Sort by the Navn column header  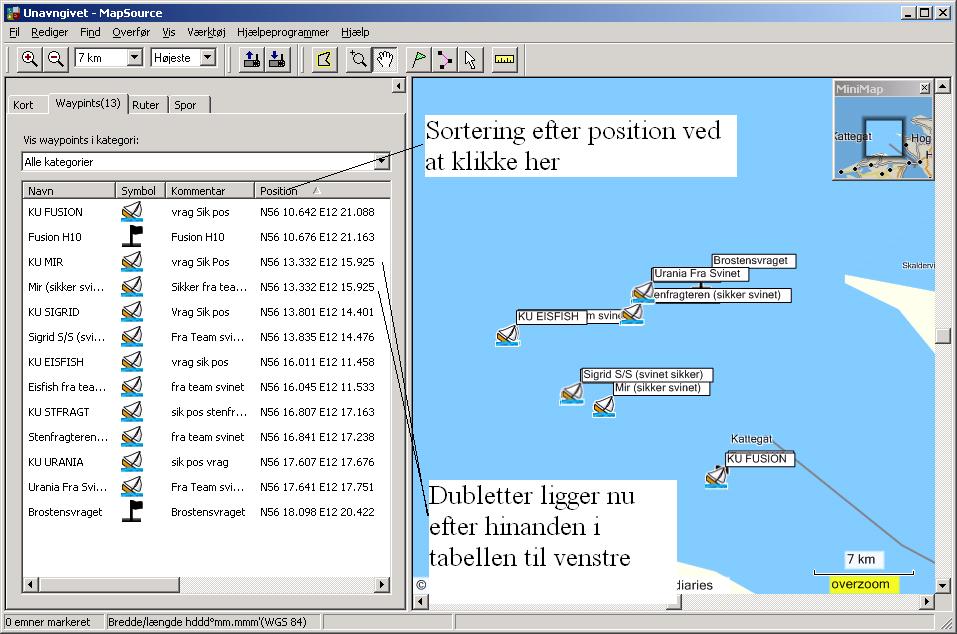(69, 191)
